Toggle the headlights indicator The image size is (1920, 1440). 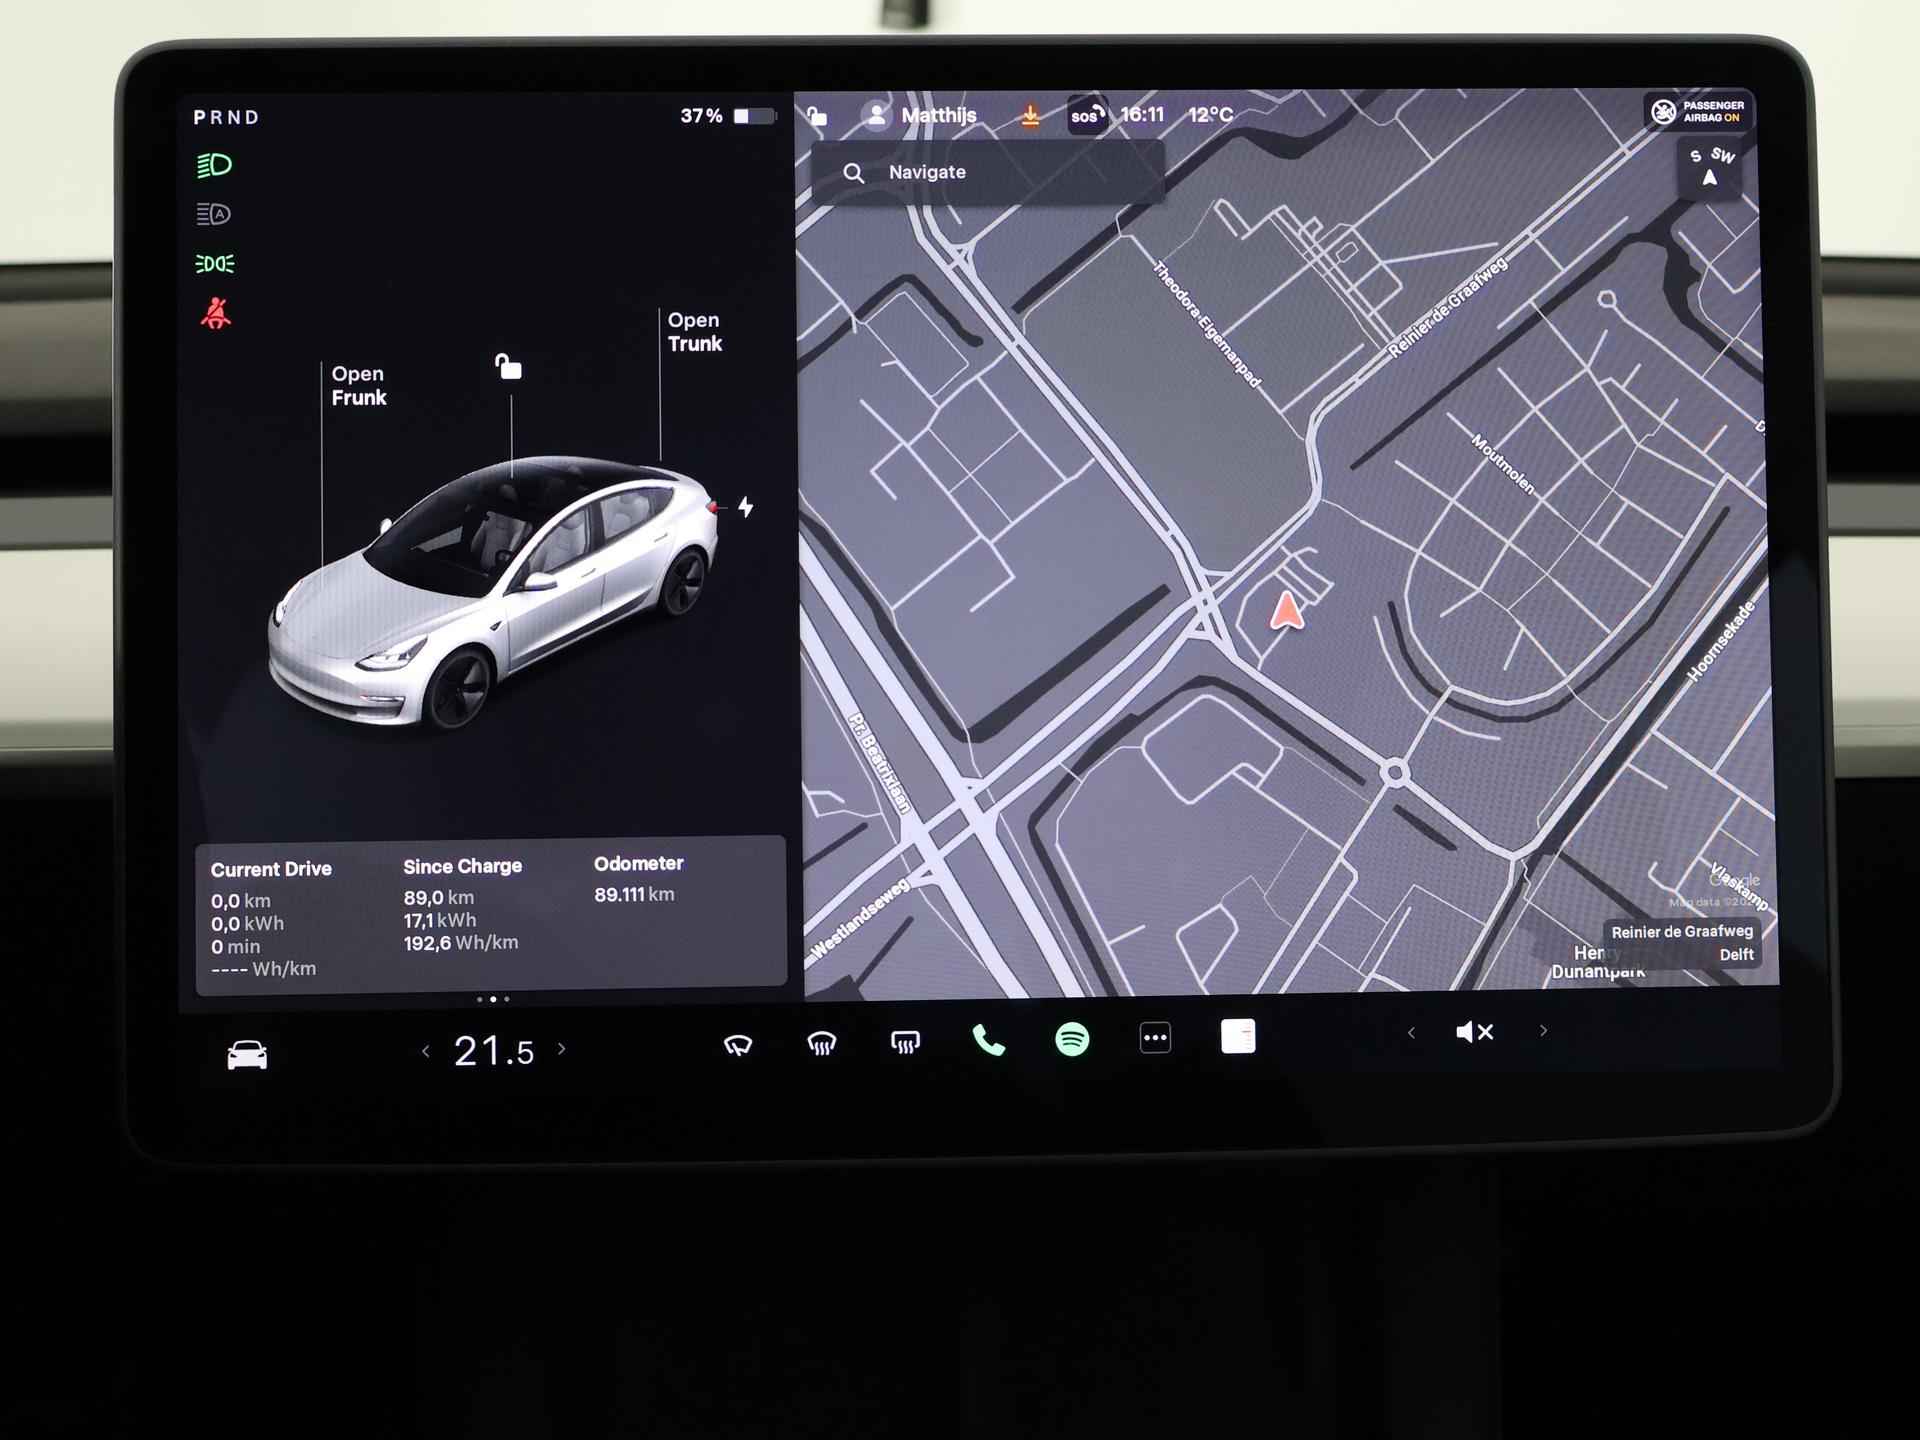214,165
